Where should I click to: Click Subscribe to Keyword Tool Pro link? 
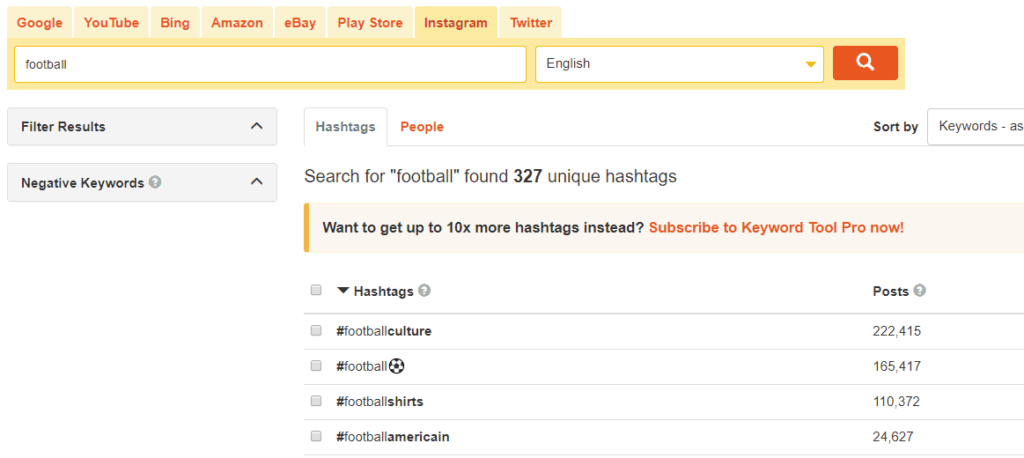click(x=776, y=228)
